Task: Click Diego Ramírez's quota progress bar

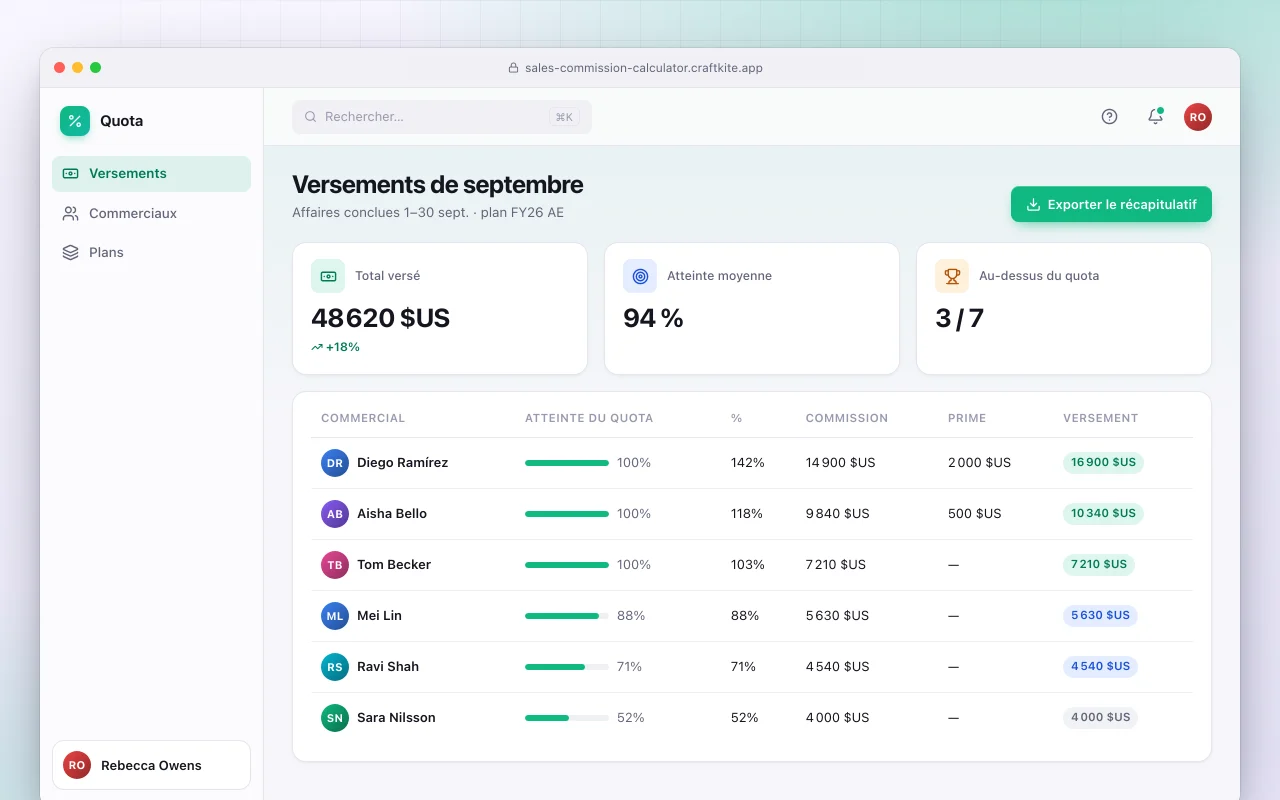Action: tap(567, 463)
